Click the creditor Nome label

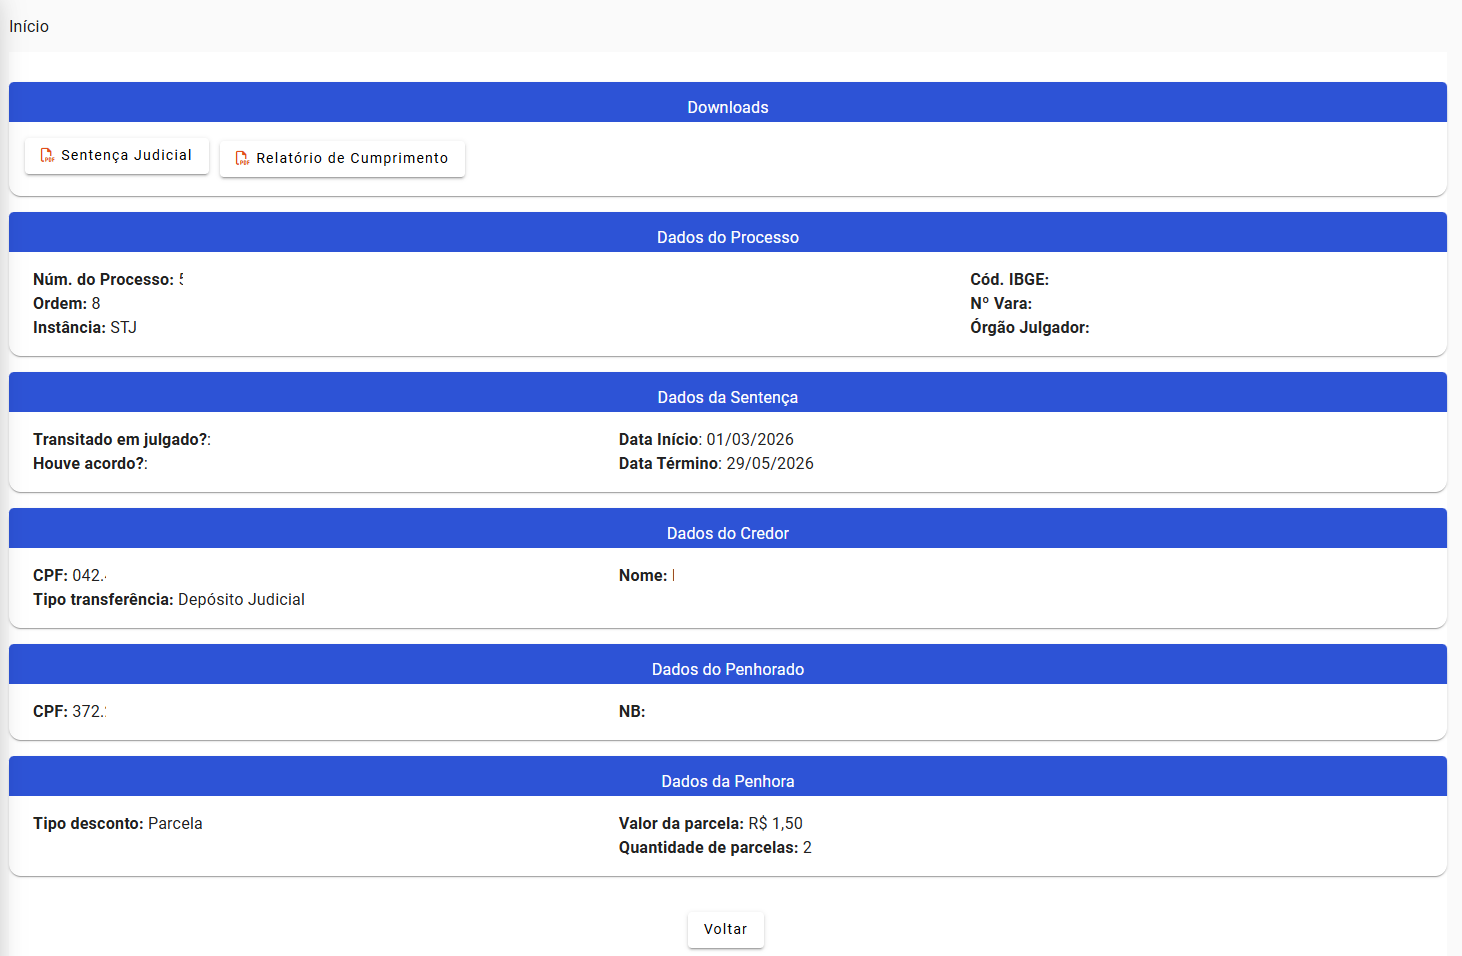tap(644, 575)
